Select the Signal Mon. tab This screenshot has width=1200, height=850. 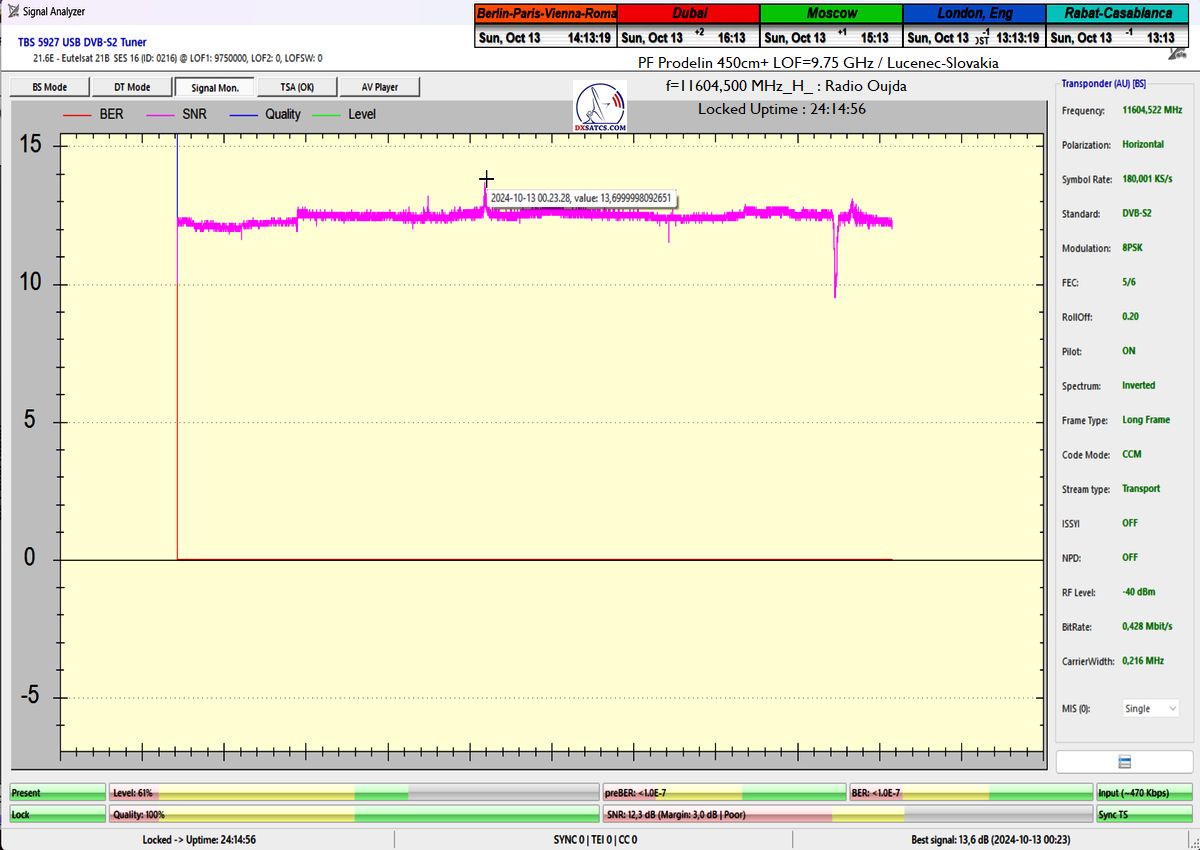click(214, 87)
